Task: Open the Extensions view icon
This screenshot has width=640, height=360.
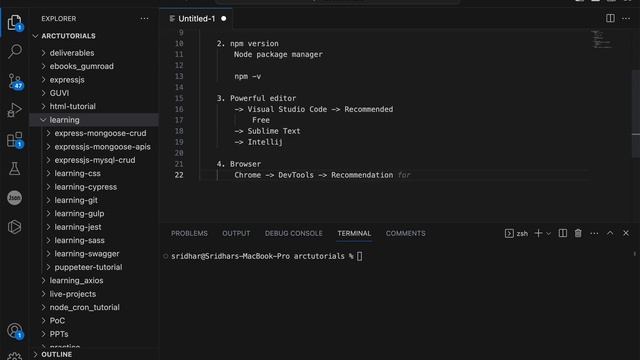Action: 15,140
